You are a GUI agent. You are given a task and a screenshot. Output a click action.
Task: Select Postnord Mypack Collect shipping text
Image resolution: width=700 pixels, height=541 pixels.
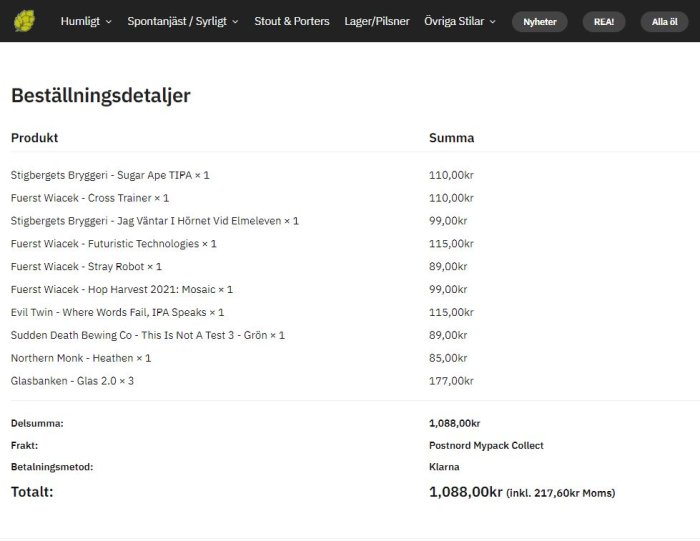pos(486,445)
